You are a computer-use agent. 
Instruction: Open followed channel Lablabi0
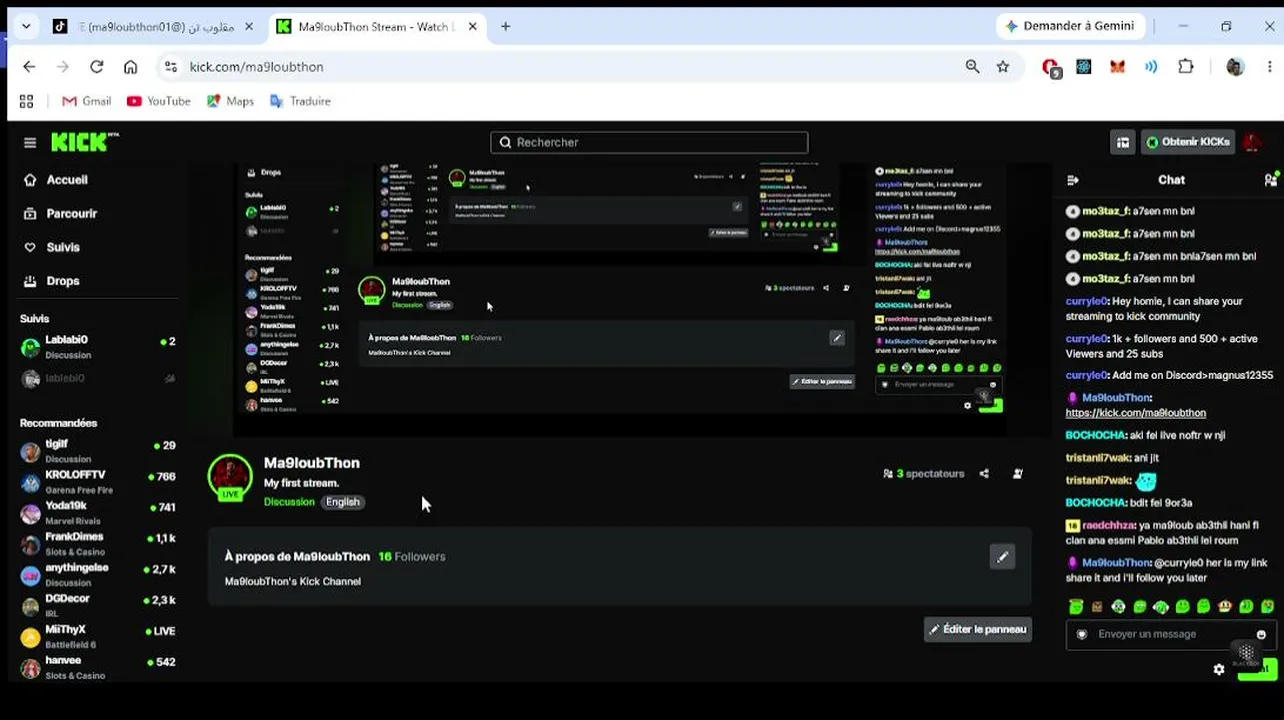98,347
